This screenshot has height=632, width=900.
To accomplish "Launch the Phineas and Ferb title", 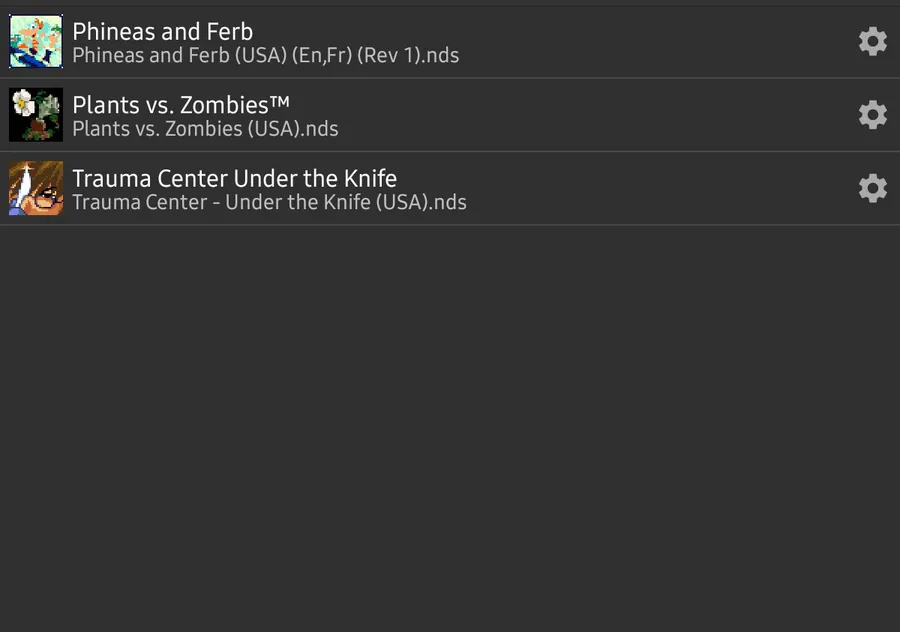I will pos(162,31).
